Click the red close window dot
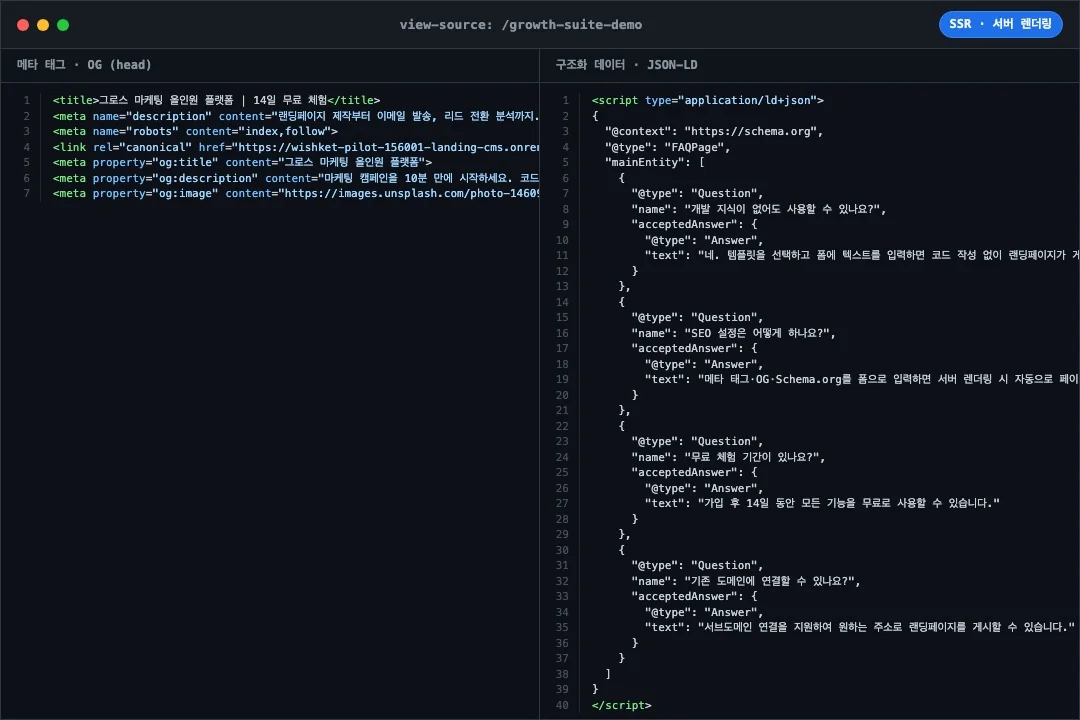 pyautogui.click(x=23, y=25)
